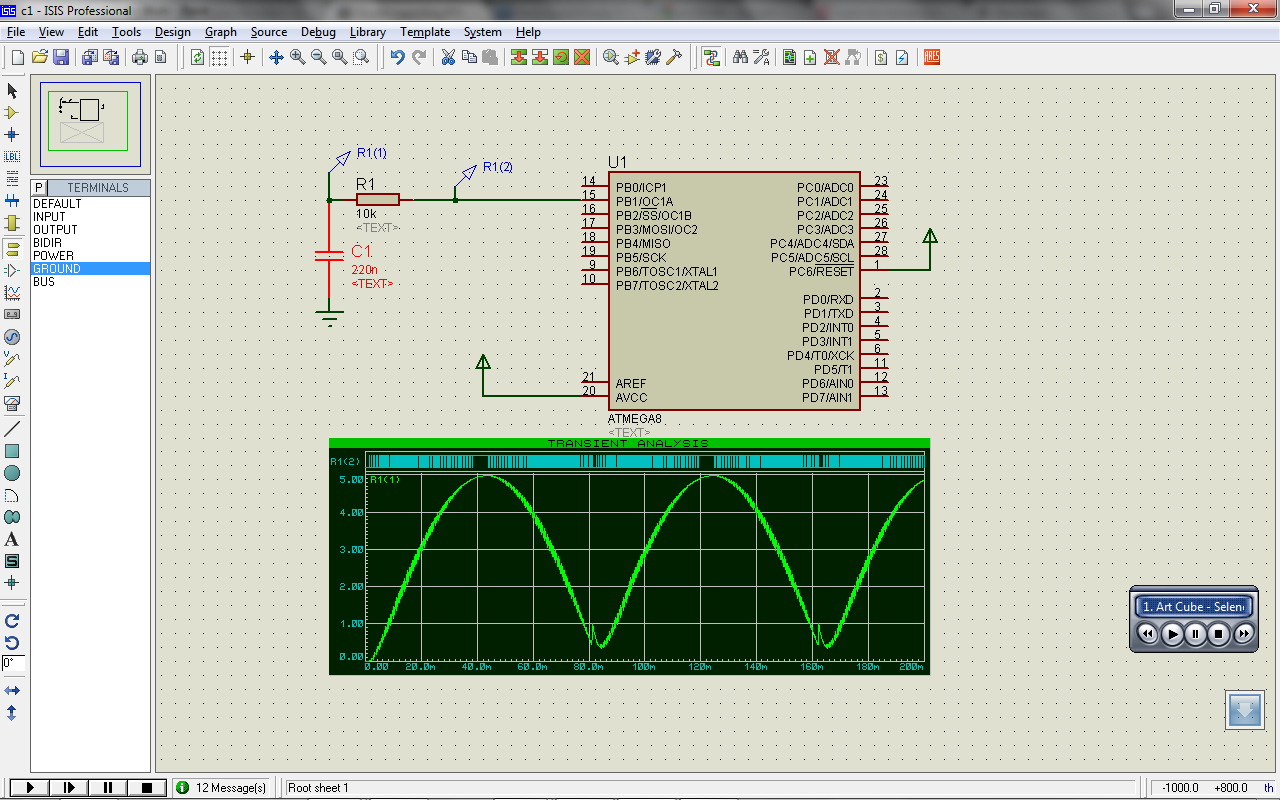Open the Template menu
The height and width of the screenshot is (800, 1280).
coord(425,32)
